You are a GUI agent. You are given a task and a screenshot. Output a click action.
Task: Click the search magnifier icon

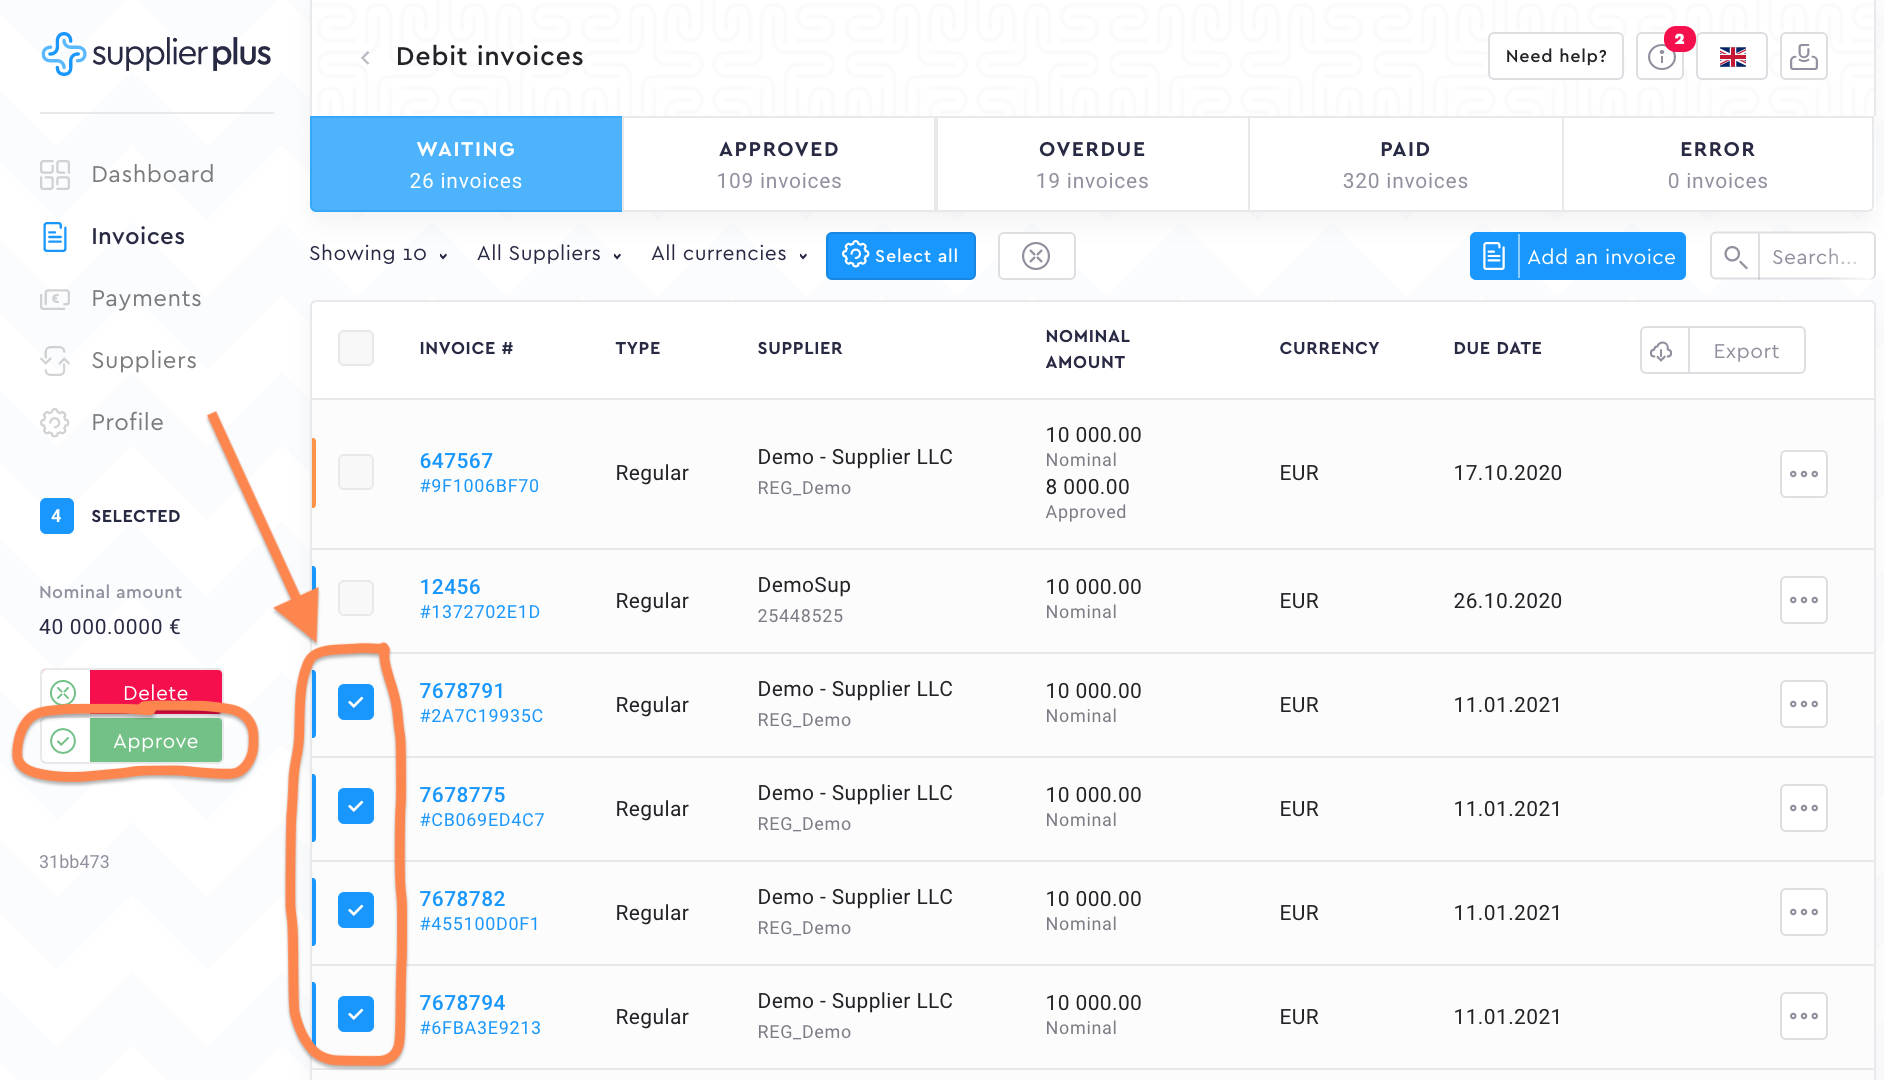click(x=1735, y=257)
